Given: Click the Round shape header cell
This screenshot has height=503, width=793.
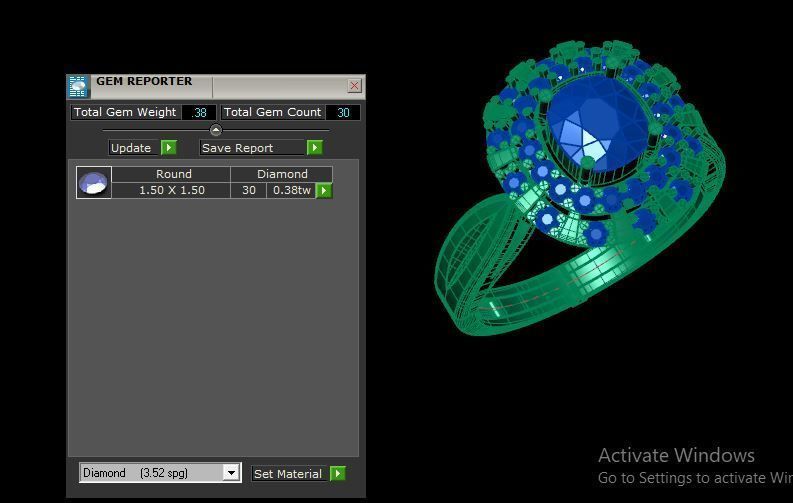Looking at the screenshot, I should (171, 174).
